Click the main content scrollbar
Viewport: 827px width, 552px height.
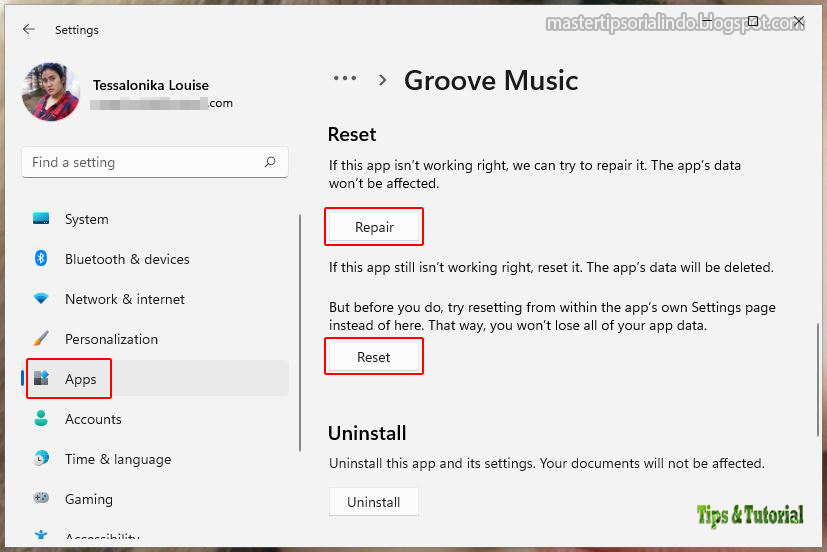coord(818,380)
